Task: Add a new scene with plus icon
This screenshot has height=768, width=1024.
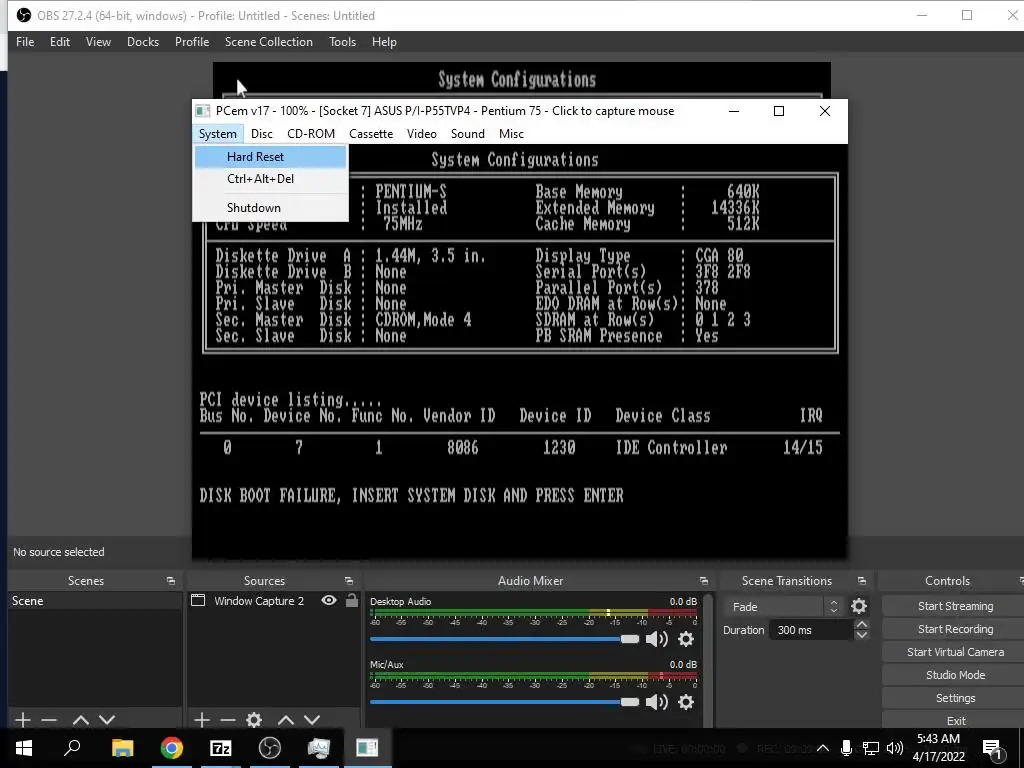Action: click(x=23, y=720)
